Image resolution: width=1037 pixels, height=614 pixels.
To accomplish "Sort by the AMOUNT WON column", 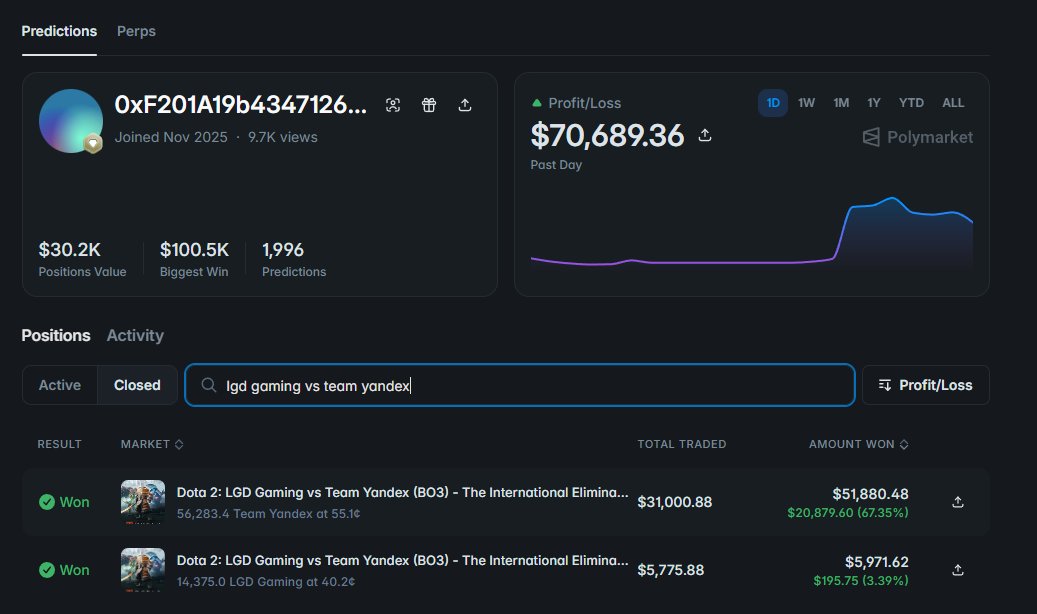I will (x=858, y=444).
